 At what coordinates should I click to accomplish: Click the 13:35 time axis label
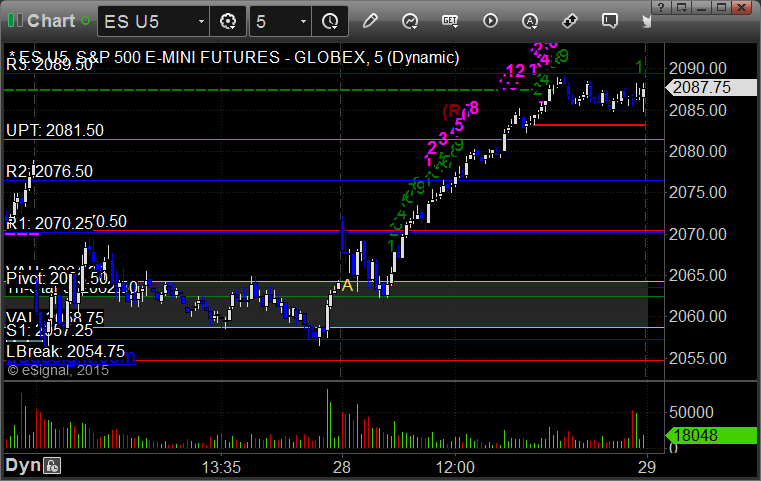coord(221,467)
